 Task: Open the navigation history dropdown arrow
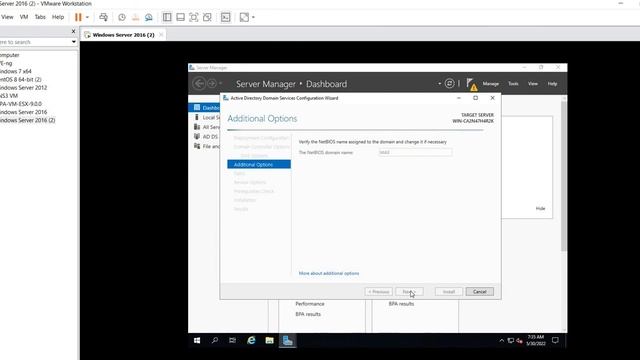click(x=221, y=84)
